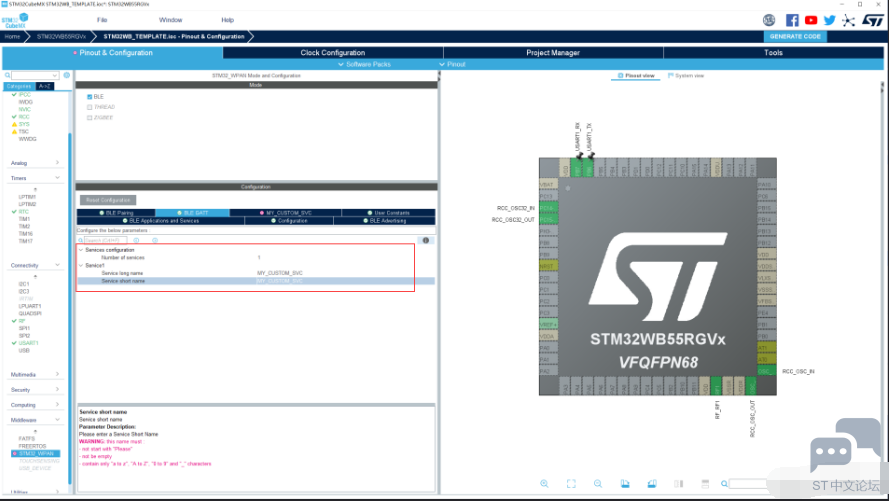
Task: Click the parameter info icon
Action: [x=426, y=240]
